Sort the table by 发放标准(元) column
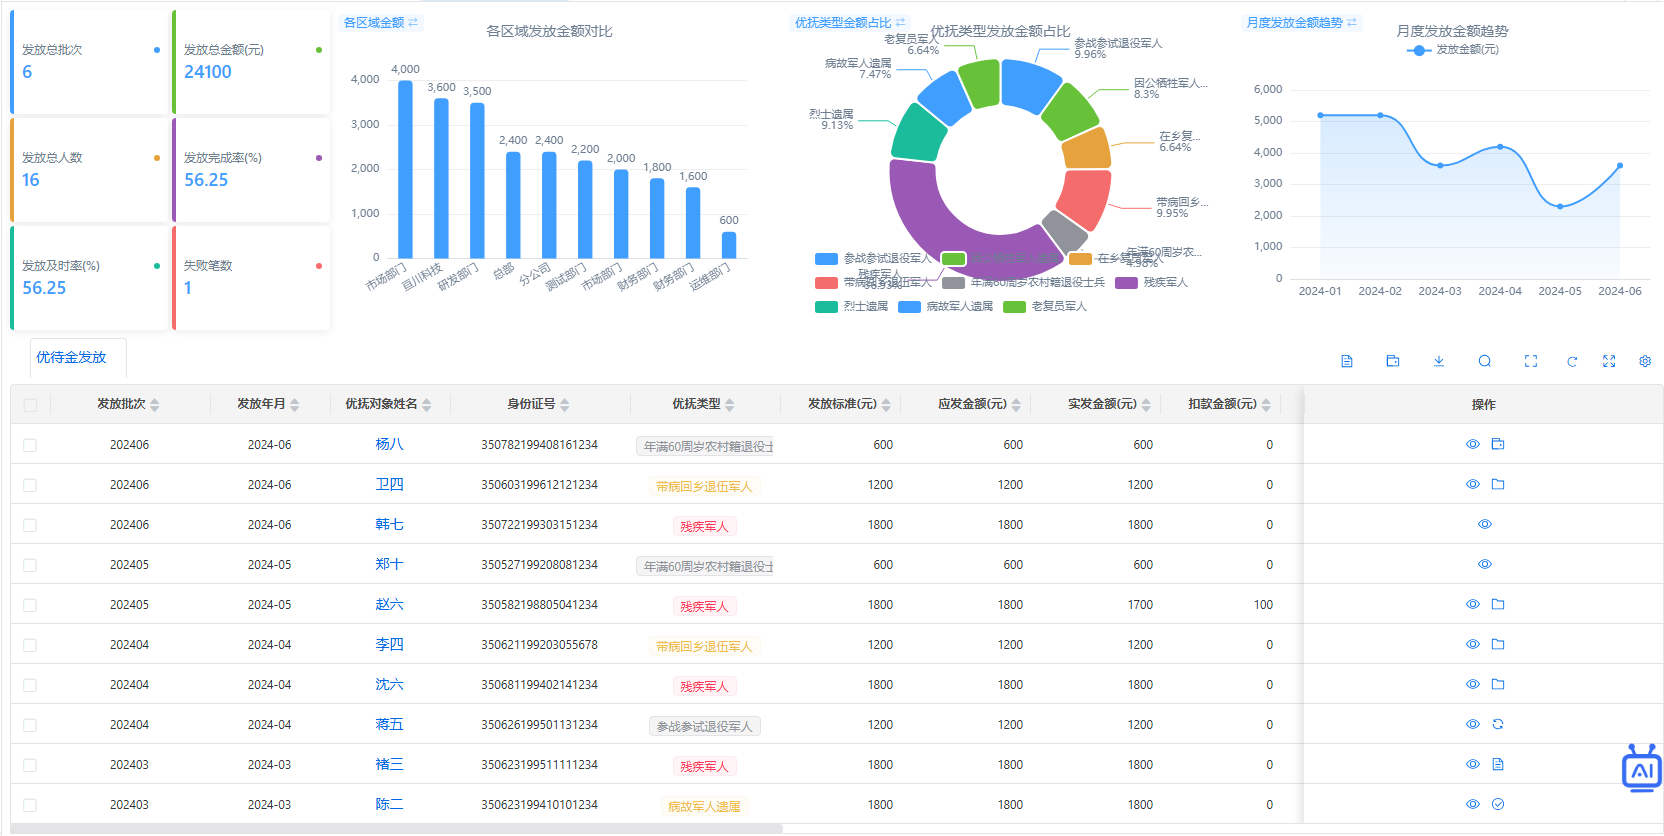 coord(886,405)
